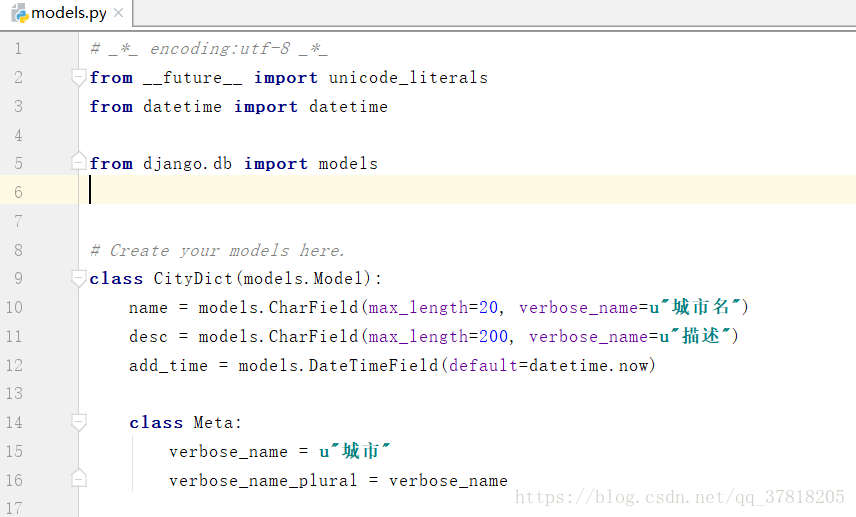Click default=datetime.now argument
856x517 pixels.
[x=548, y=365]
